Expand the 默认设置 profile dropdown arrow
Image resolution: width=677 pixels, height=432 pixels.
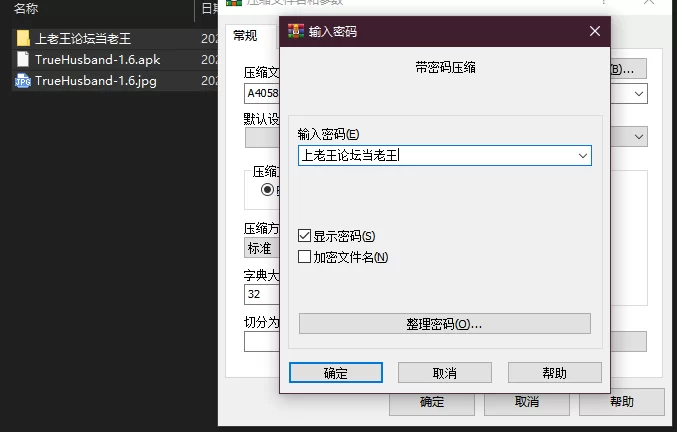[639, 137]
